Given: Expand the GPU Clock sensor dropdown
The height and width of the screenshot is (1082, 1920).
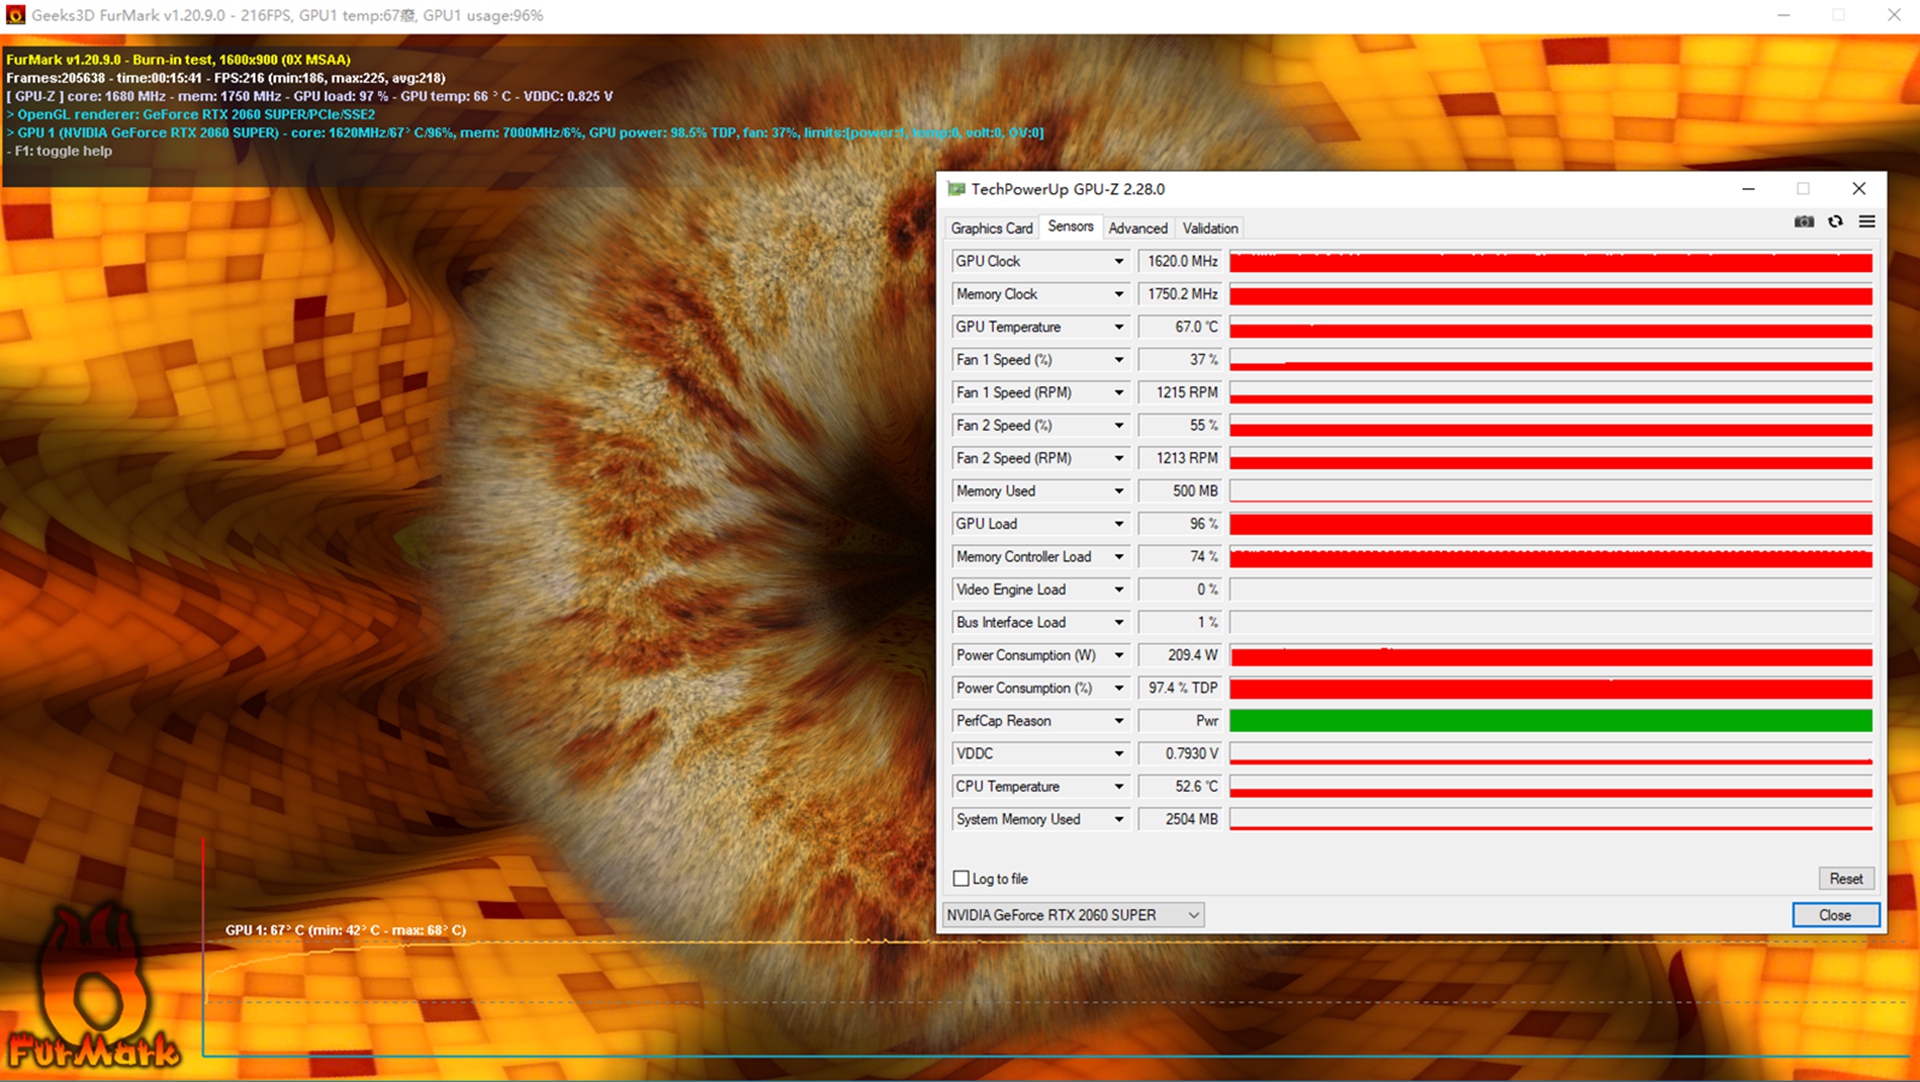Looking at the screenshot, I should click(x=1119, y=262).
